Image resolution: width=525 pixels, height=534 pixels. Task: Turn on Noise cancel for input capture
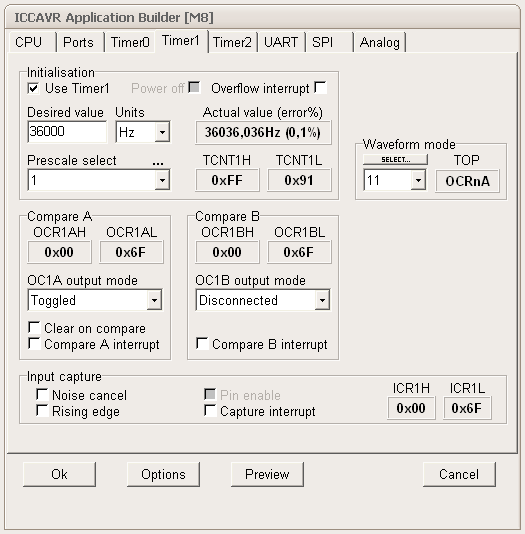point(42,394)
